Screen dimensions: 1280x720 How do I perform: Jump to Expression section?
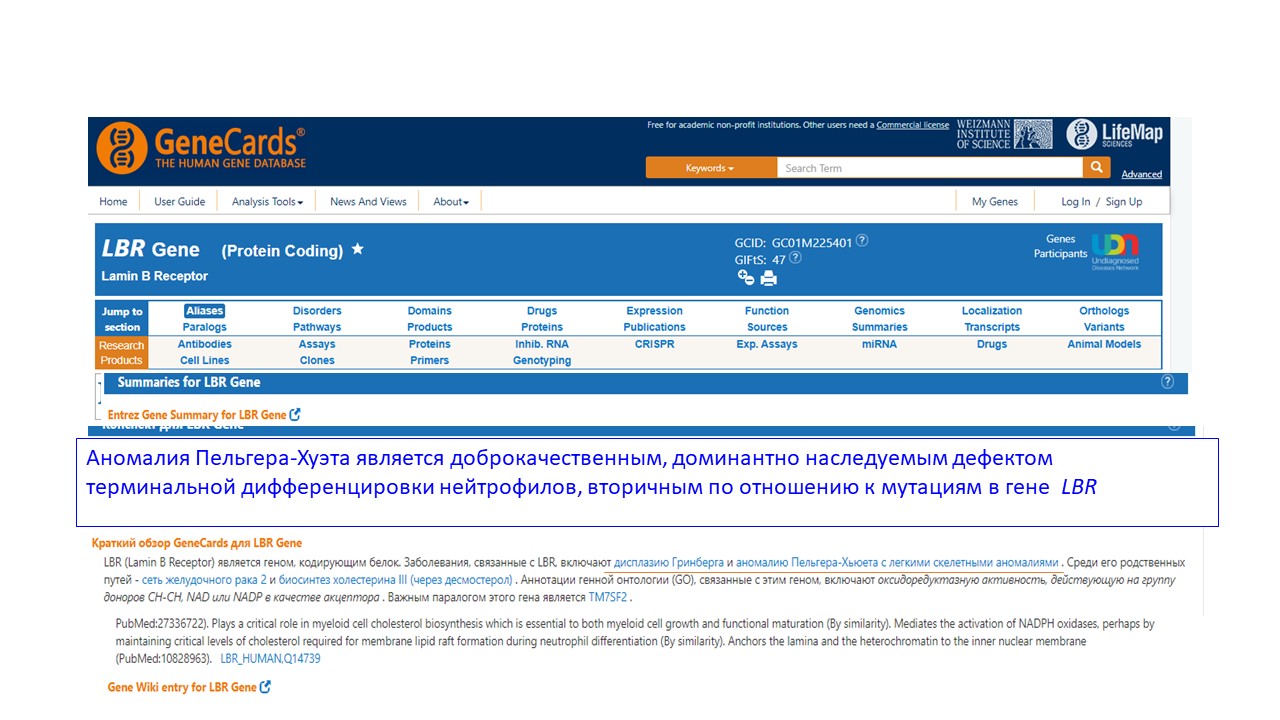tap(654, 311)
